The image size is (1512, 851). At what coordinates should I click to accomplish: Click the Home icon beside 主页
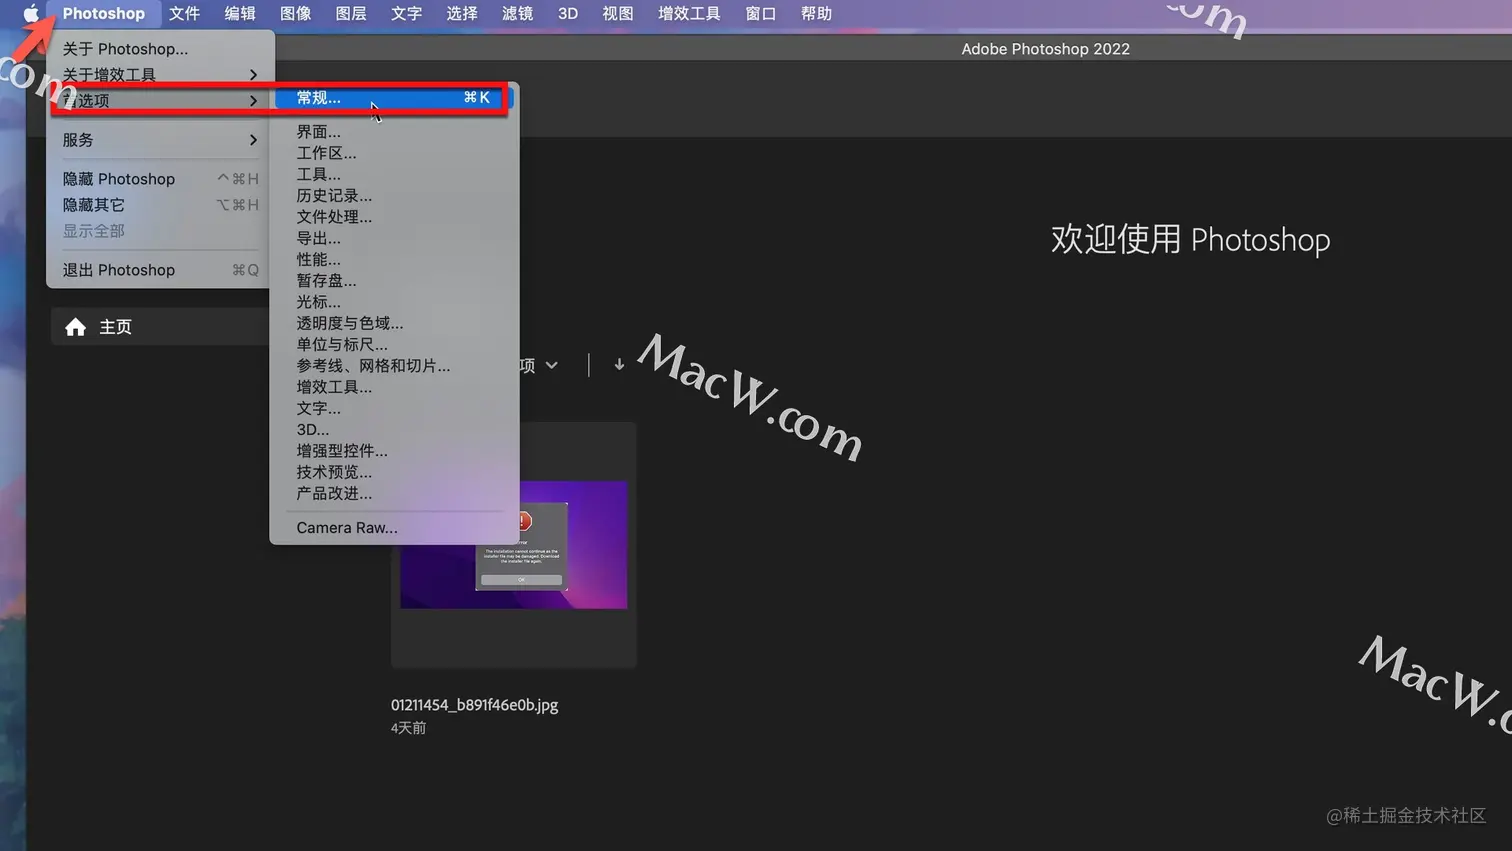[x=75, y=327]
